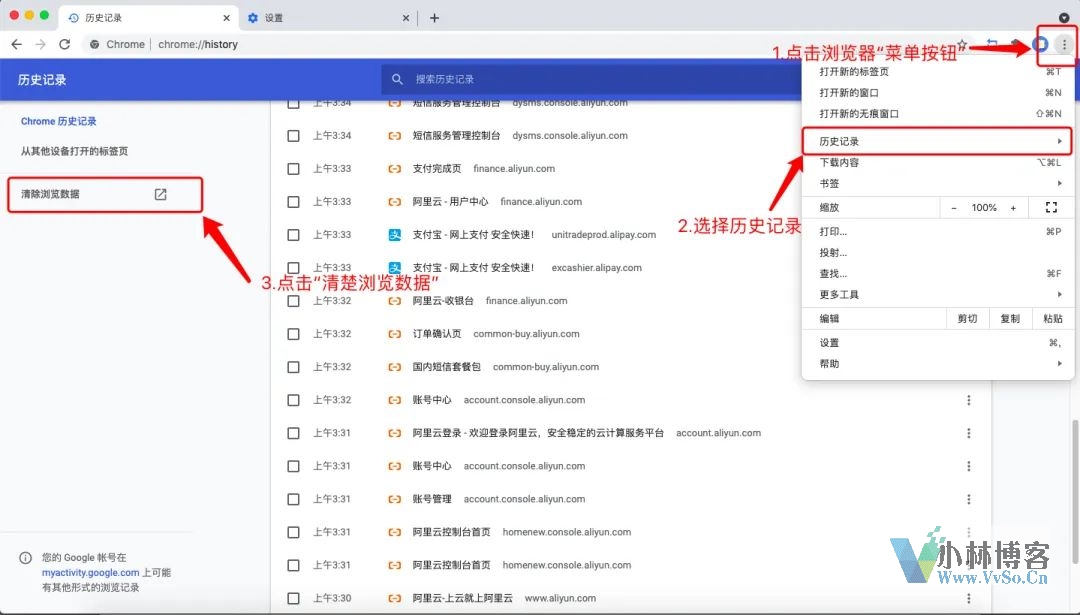This screenshot has width=1080, height=615.
Task: Tick checkbox for 阿里云-收银台 entry
Action: [293, 301]
